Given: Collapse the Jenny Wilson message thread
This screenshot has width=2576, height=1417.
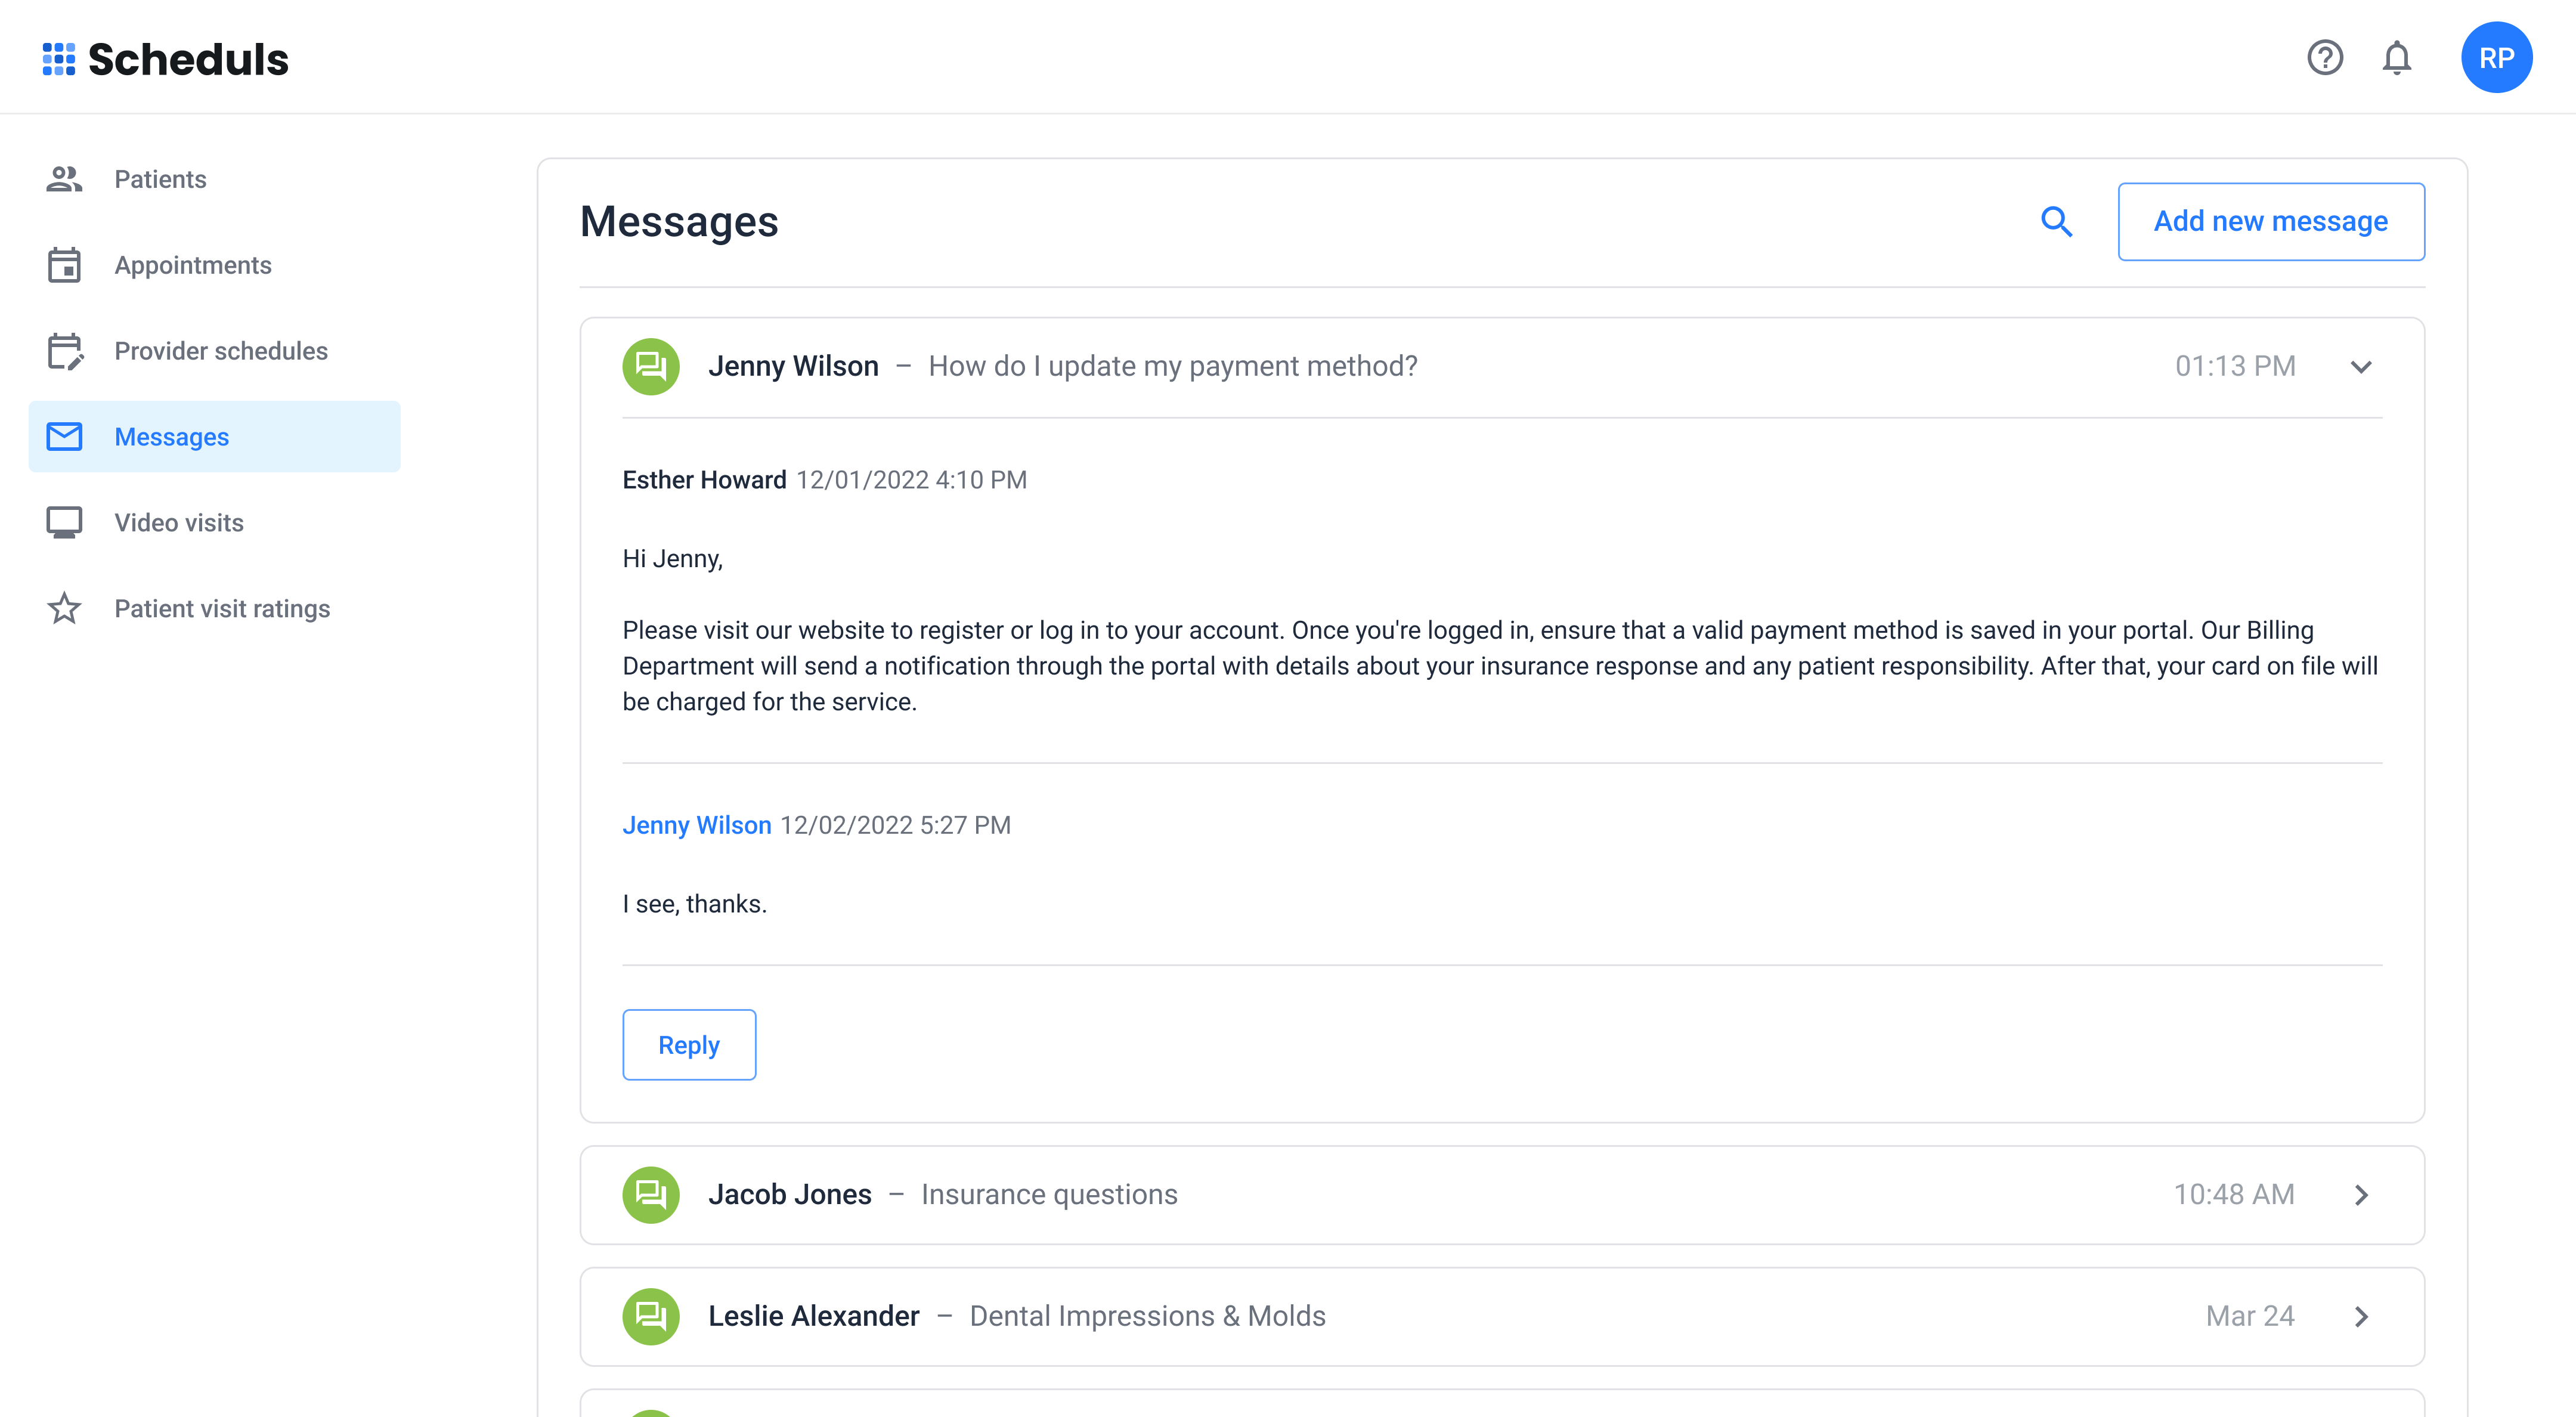Looking at the screenshot, I should pos(2361,367).
